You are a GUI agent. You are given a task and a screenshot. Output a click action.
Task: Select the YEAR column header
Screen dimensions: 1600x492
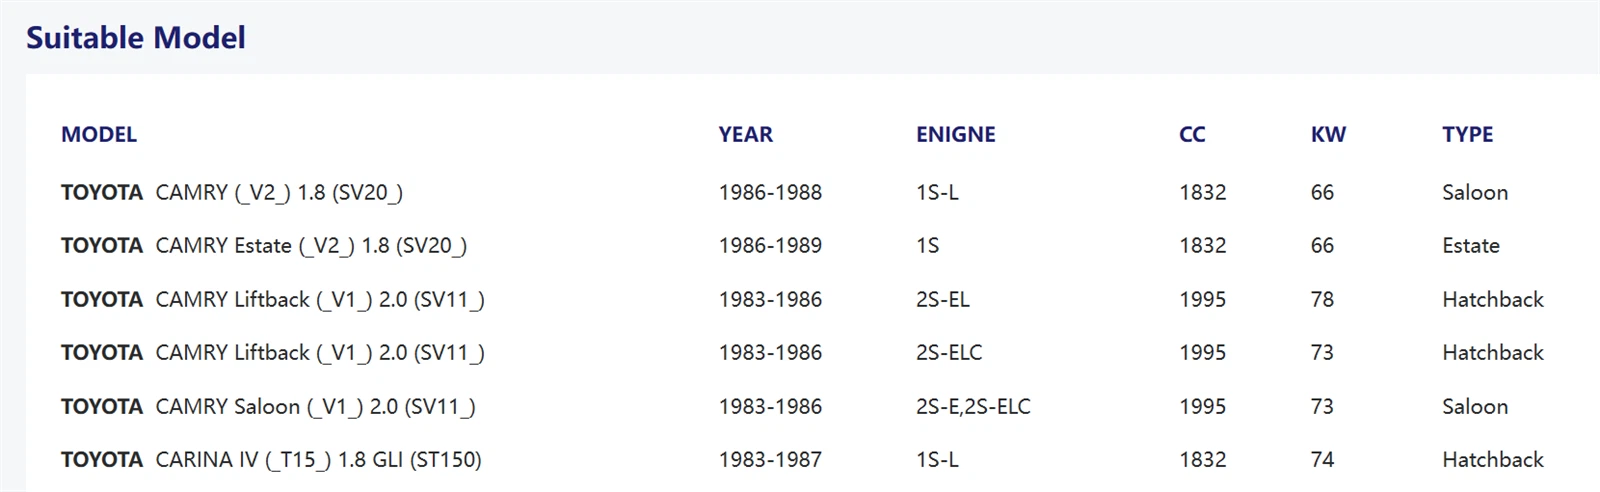click(x=746, y=135)
